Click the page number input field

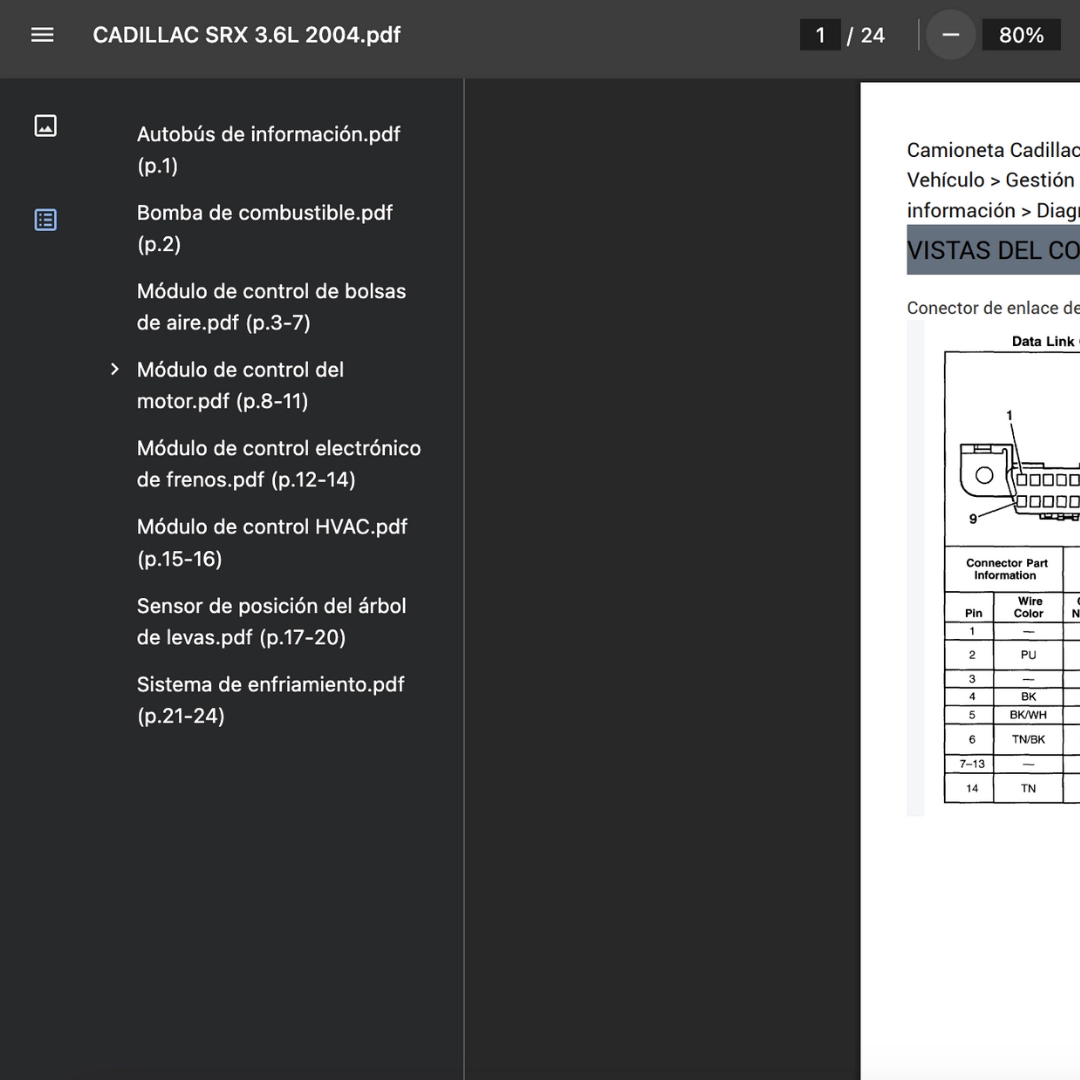click(820, 35)
